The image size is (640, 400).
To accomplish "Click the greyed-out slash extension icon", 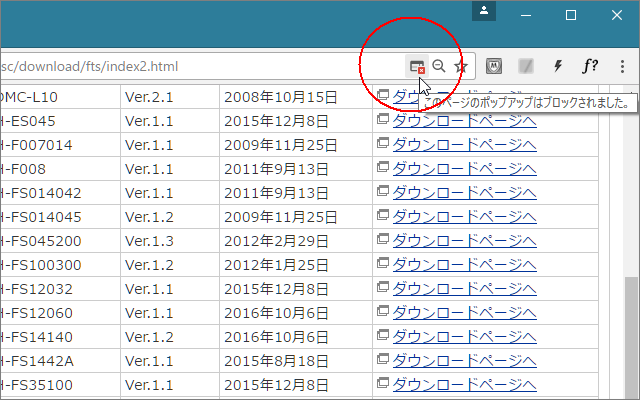I will pos(526,66).
